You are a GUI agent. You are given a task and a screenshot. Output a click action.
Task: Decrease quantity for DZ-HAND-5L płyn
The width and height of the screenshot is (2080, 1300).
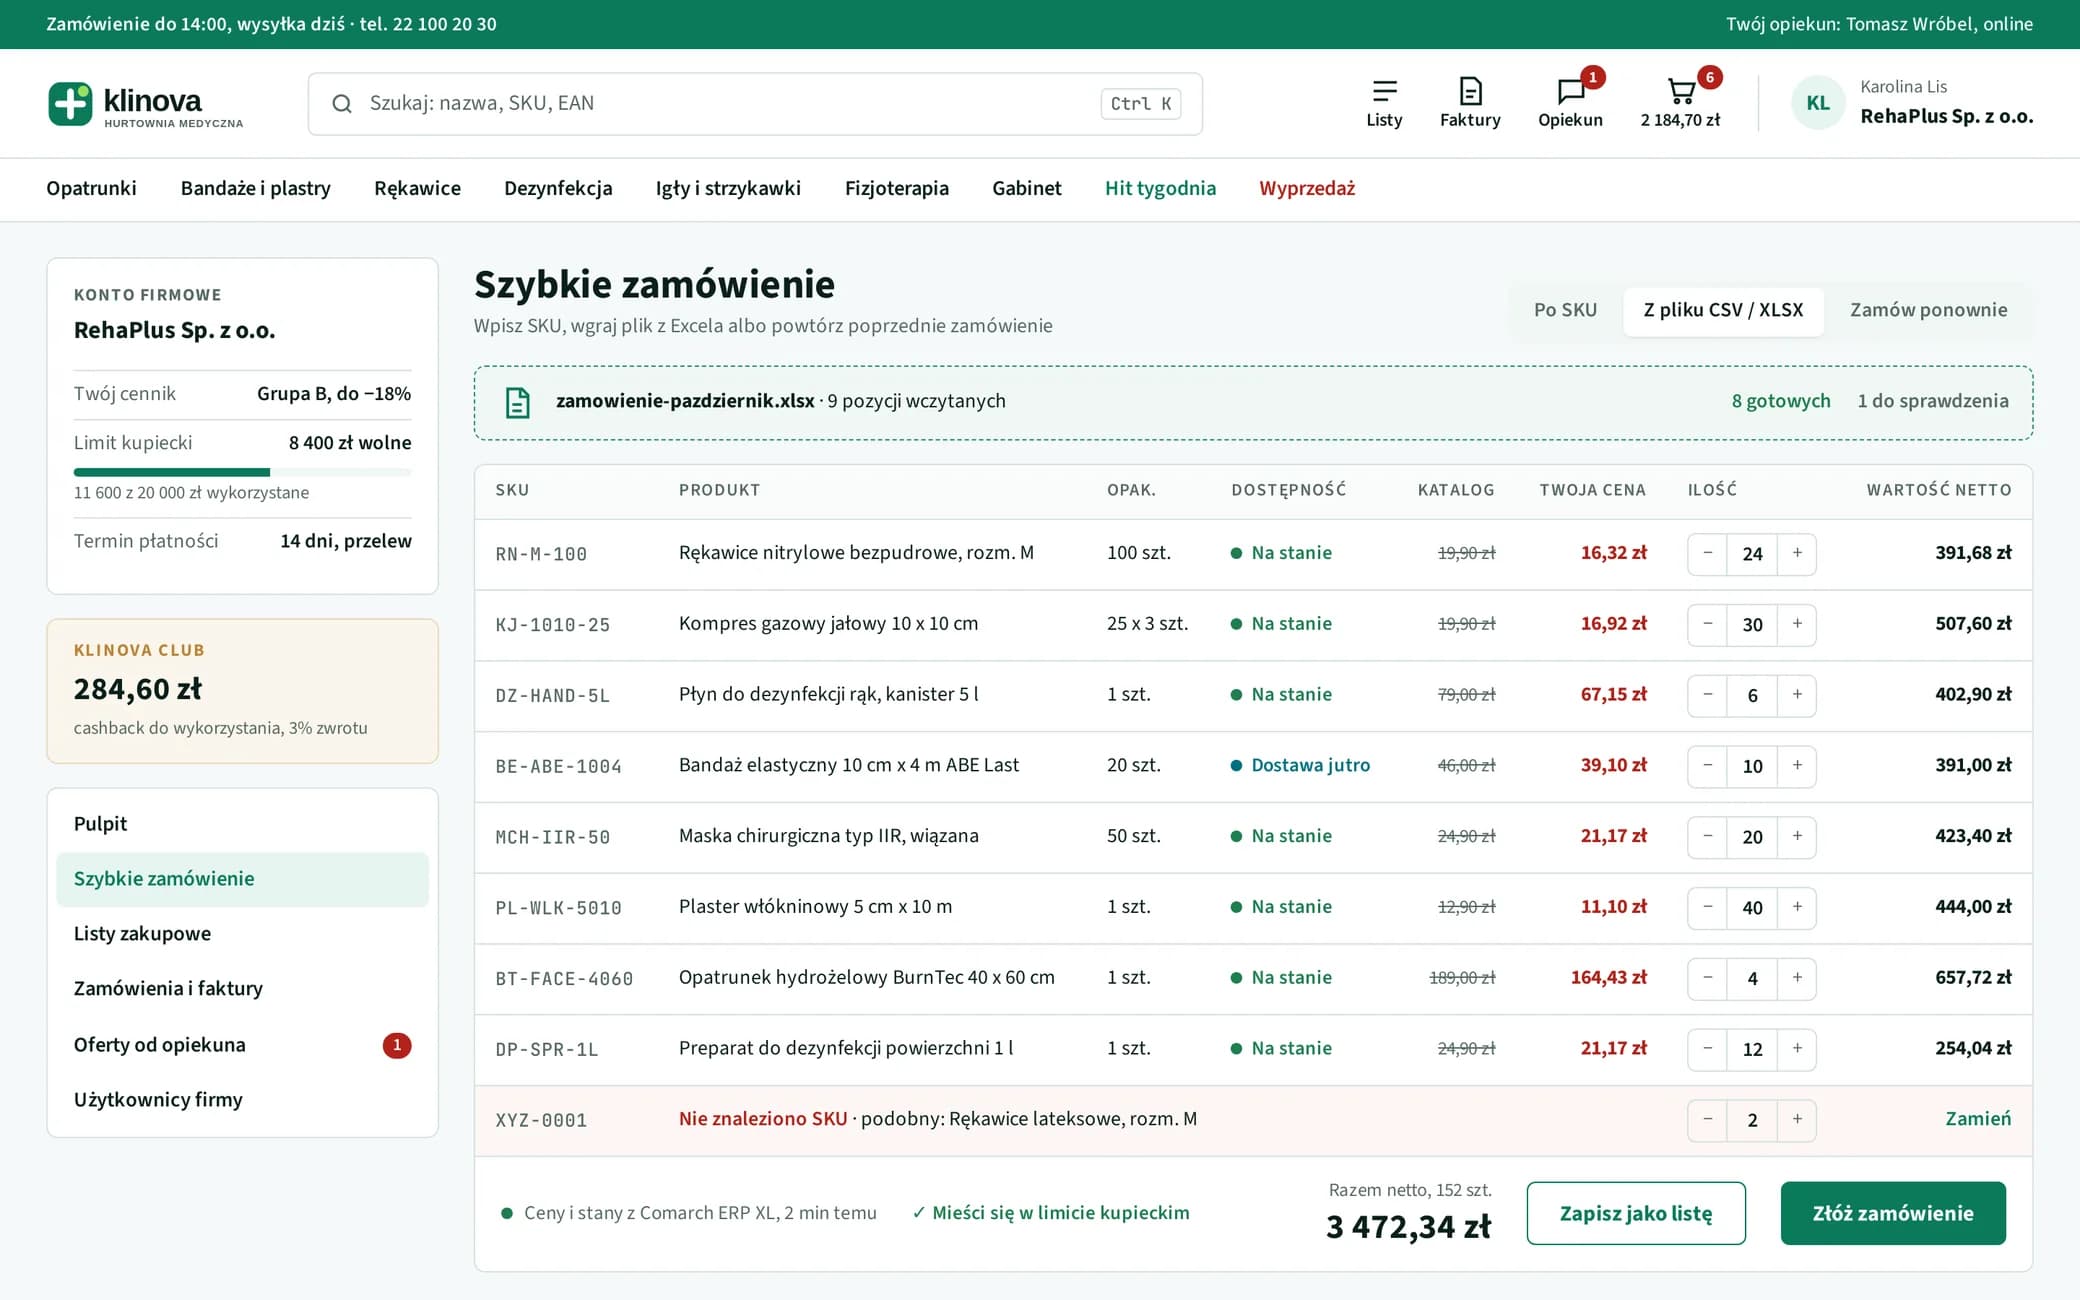(1708, 695)
